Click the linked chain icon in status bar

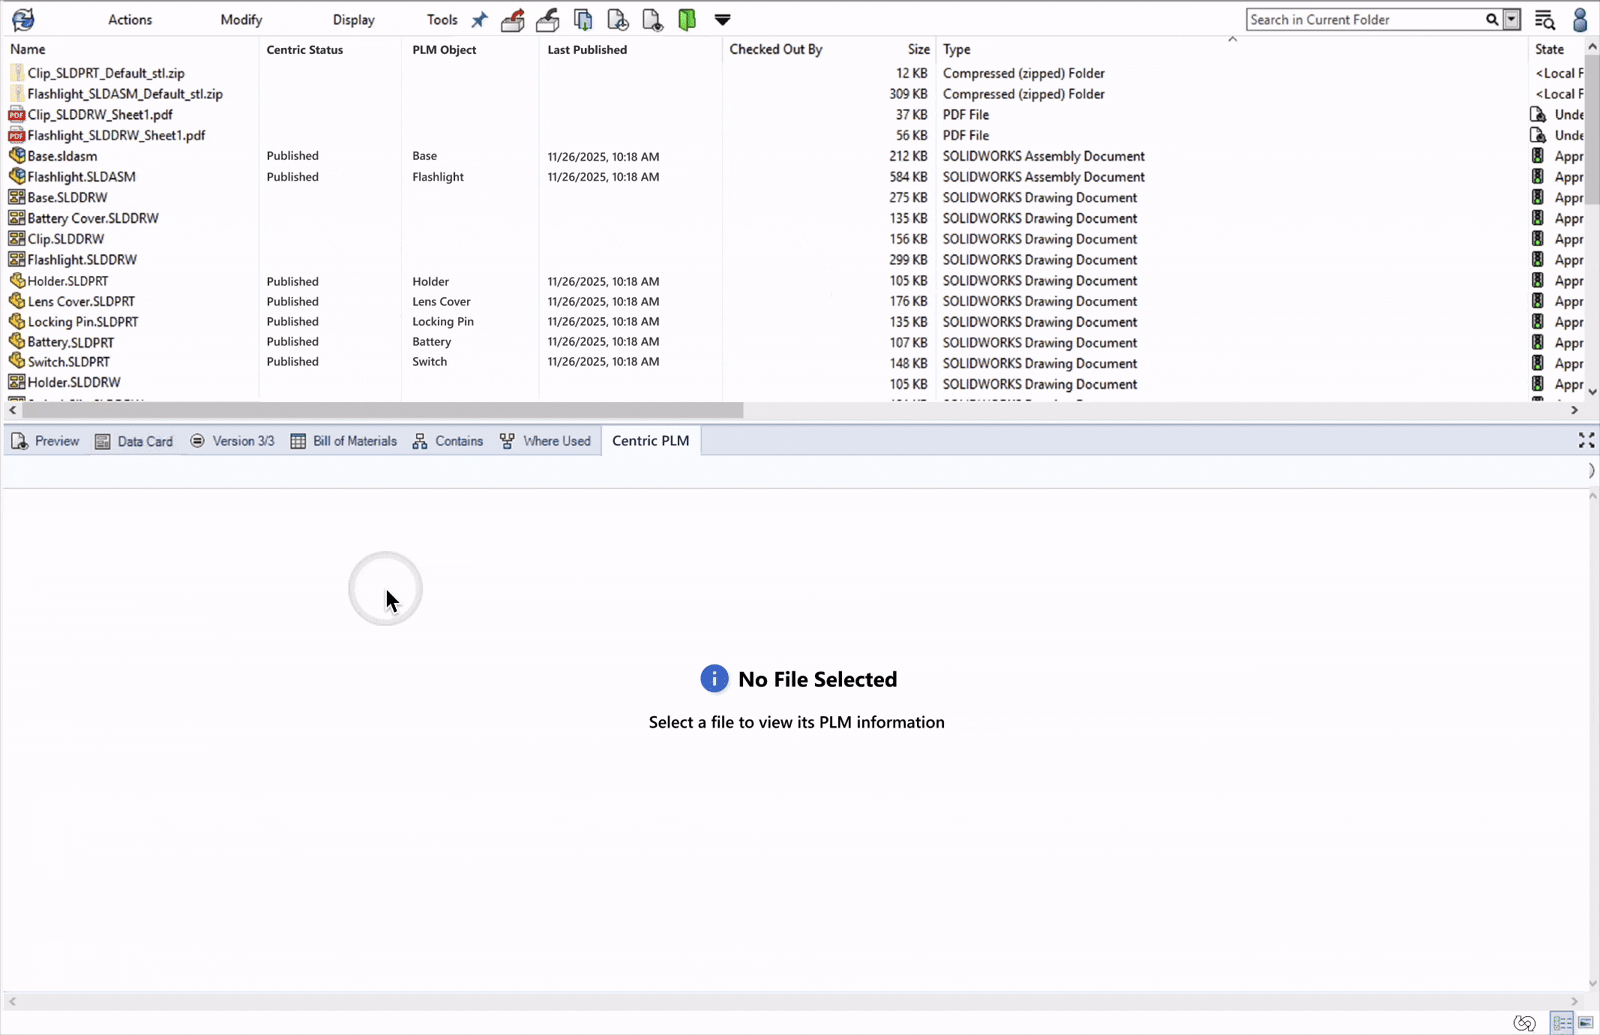[1524, 1023]
